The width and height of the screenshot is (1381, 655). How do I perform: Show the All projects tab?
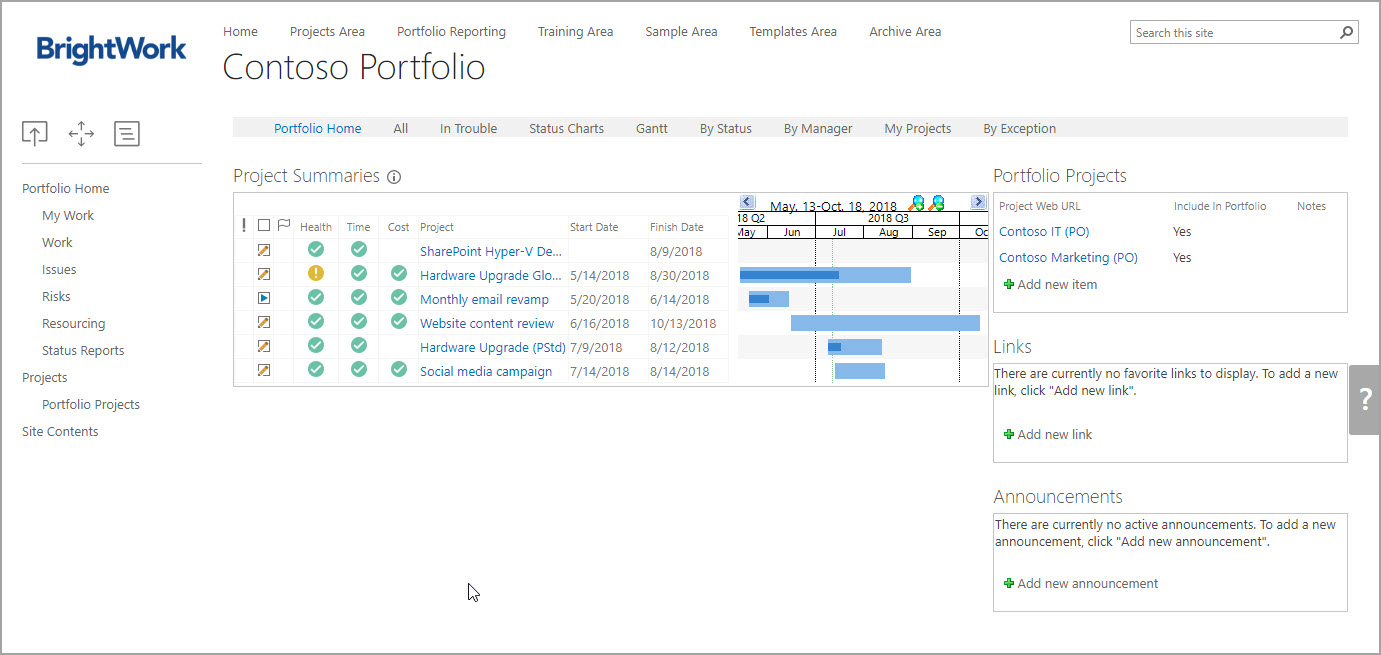point(401,128)
